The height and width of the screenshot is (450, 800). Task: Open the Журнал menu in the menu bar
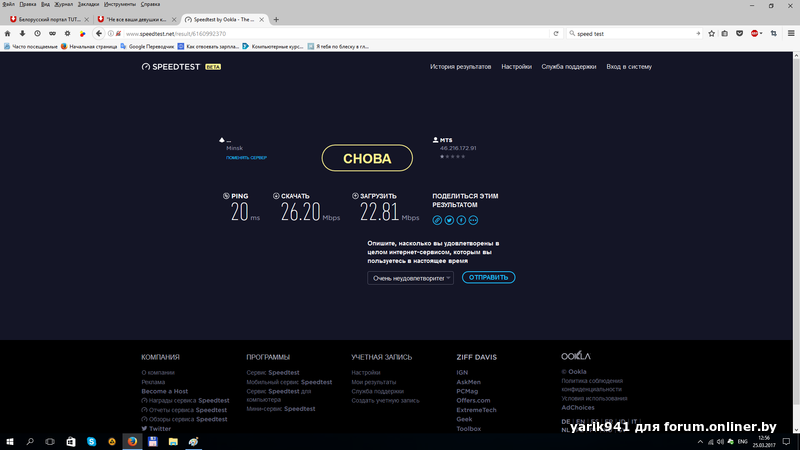click(65, 4)
